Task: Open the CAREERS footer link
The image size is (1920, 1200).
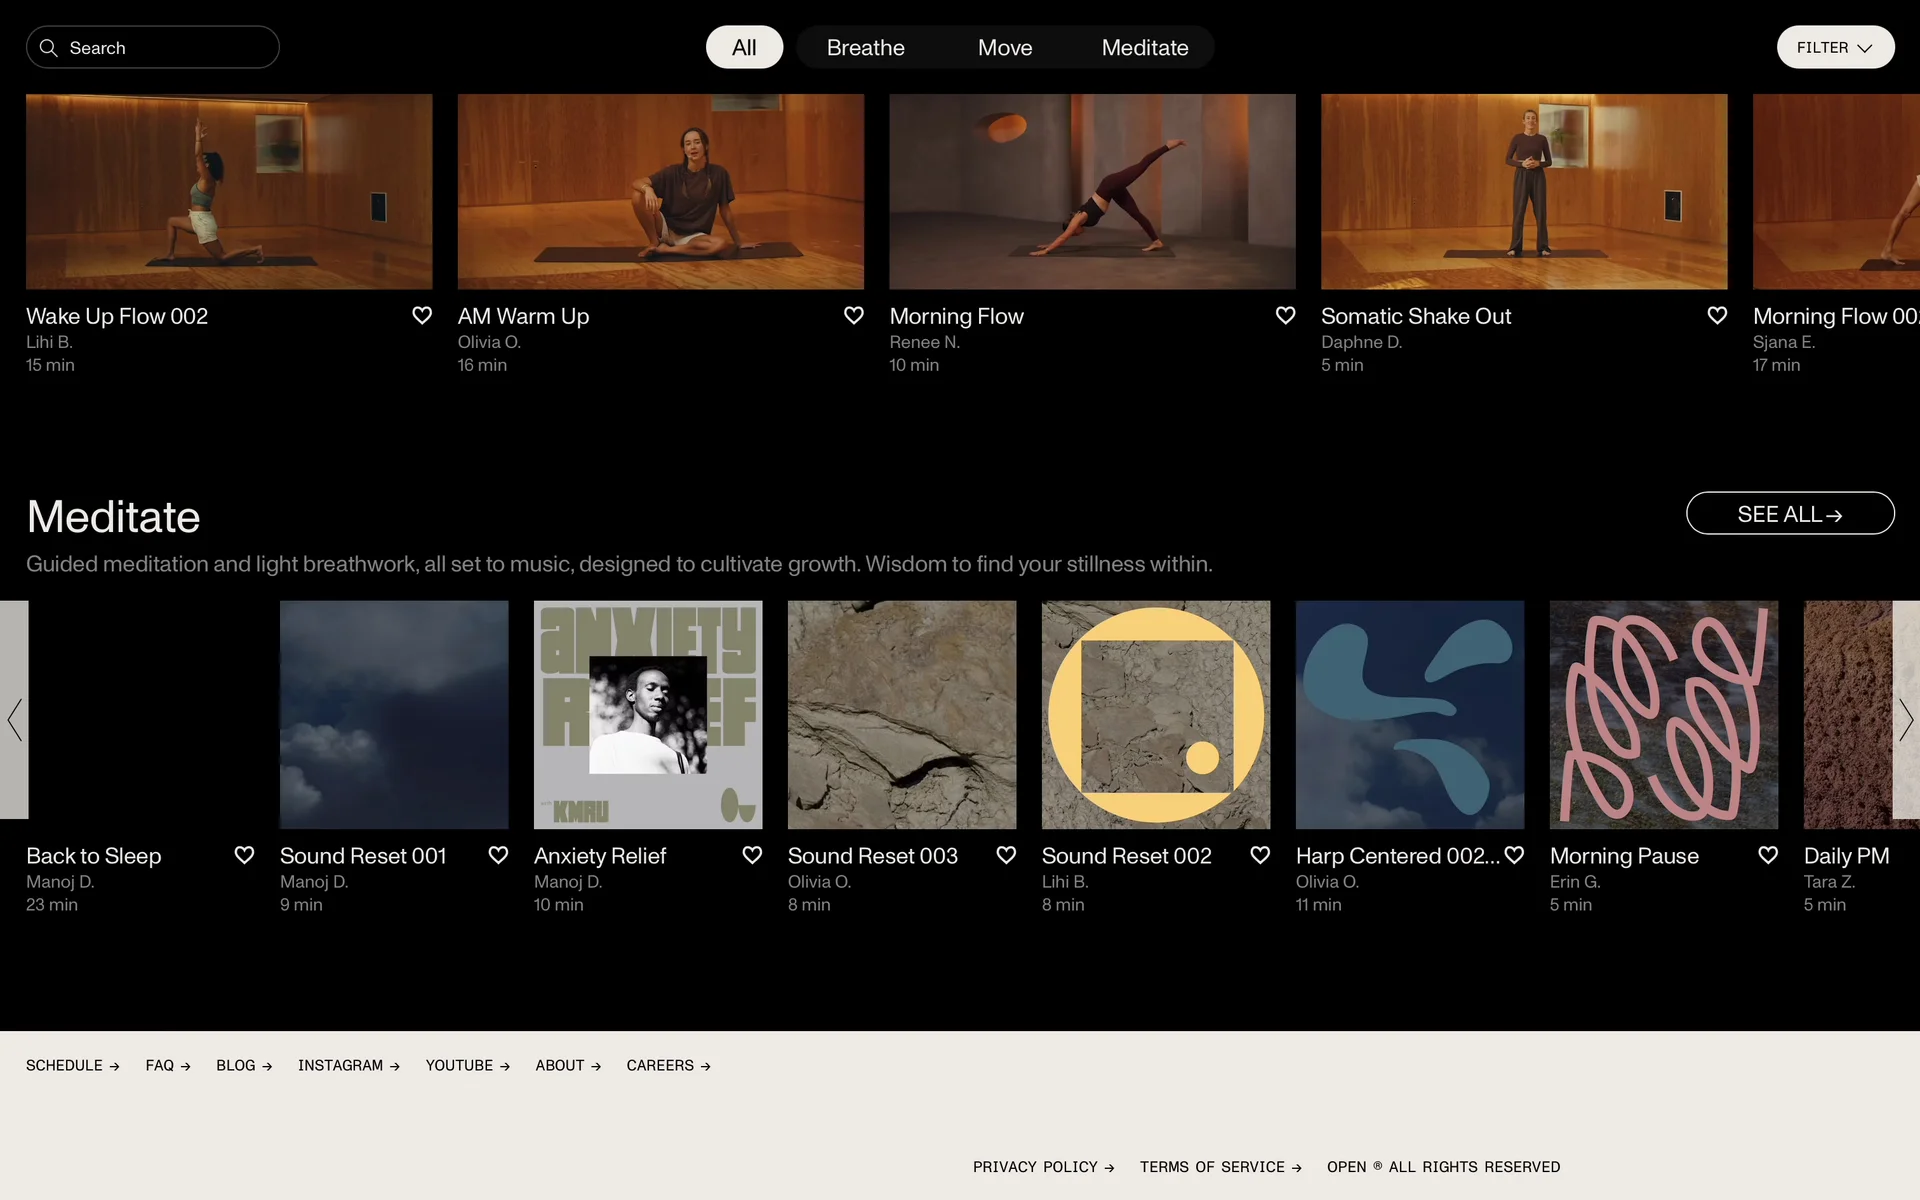Action: point(668,1066)
